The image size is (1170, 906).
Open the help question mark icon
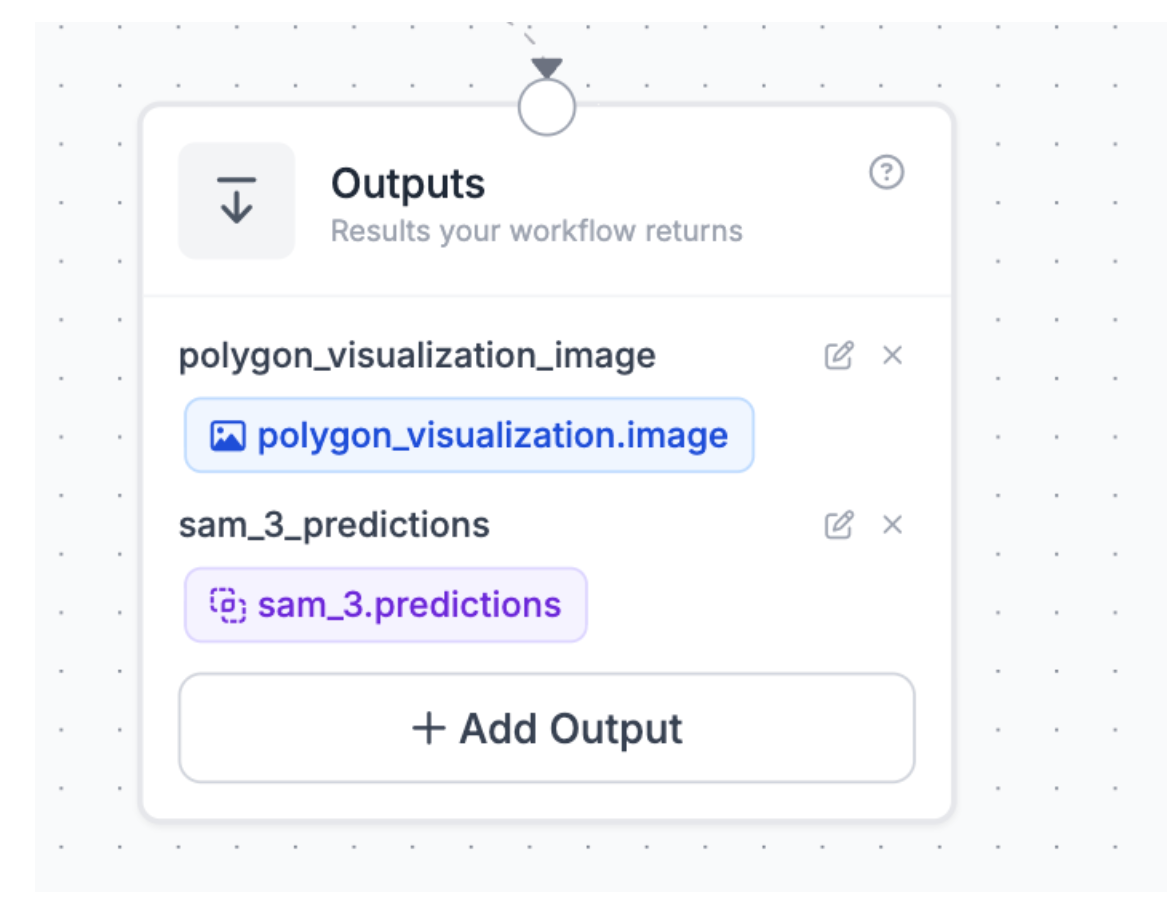click(x=886, y=174)
